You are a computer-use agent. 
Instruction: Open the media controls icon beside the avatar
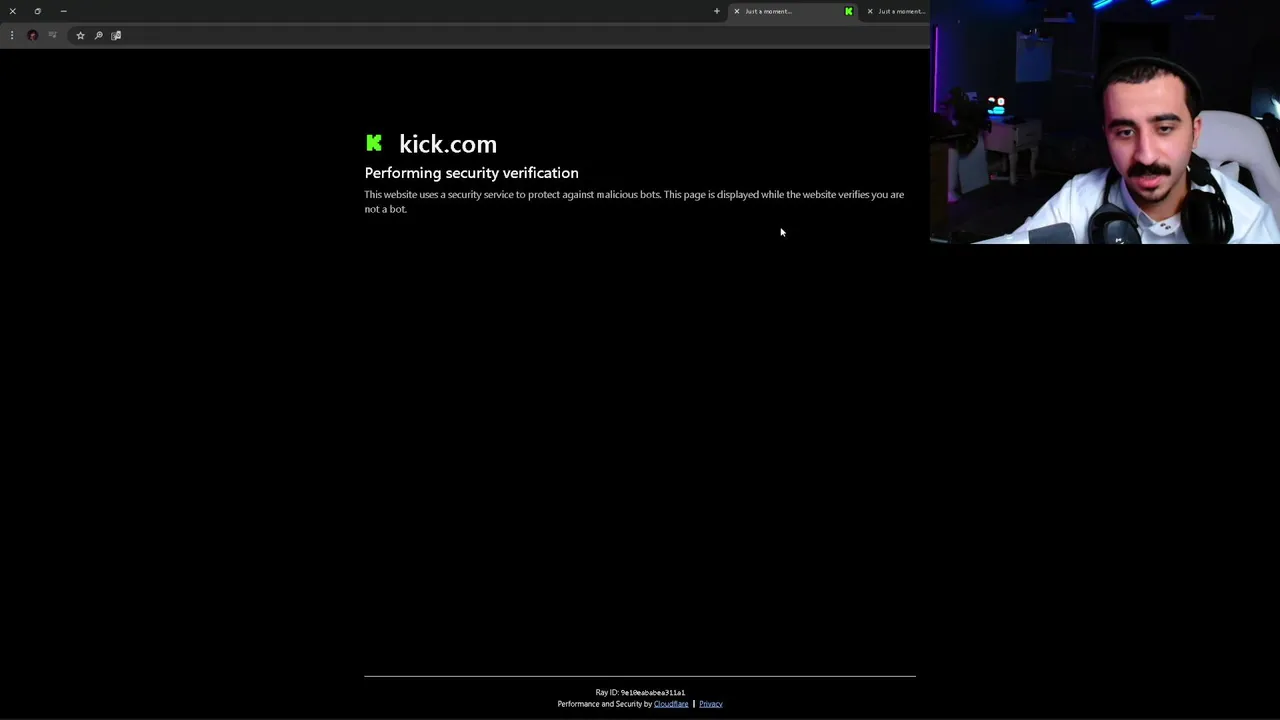(52, 35)
